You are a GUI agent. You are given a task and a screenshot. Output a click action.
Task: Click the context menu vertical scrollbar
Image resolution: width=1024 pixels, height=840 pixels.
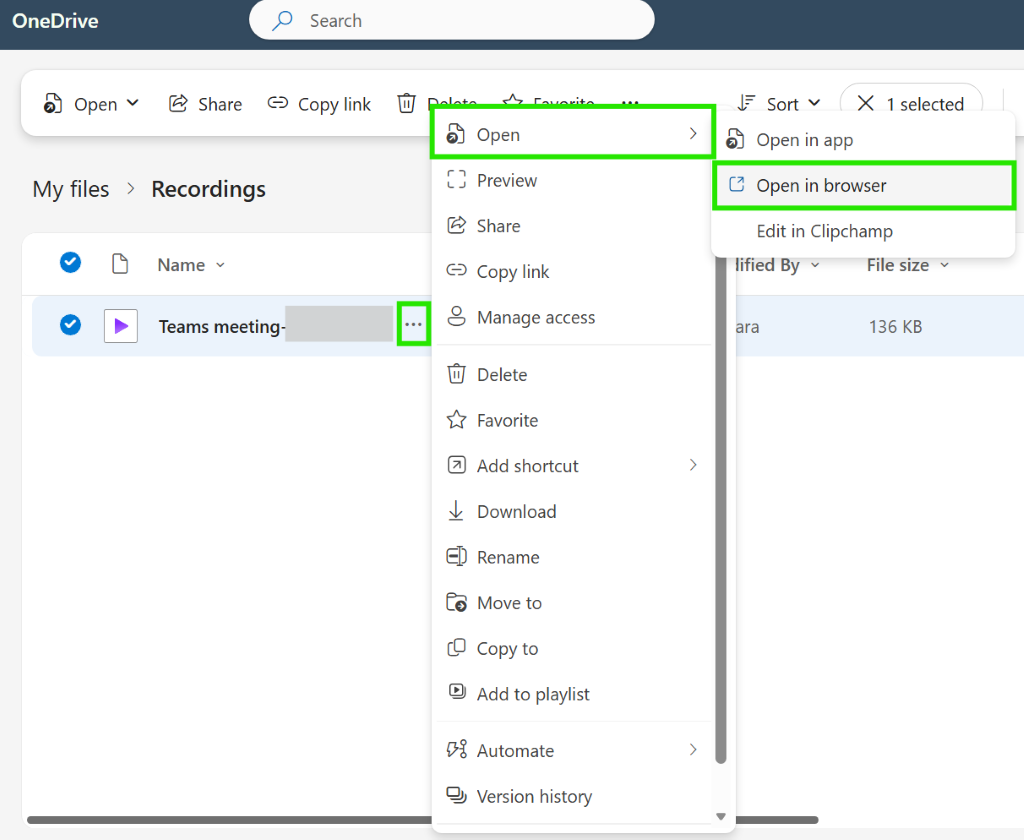721,509
